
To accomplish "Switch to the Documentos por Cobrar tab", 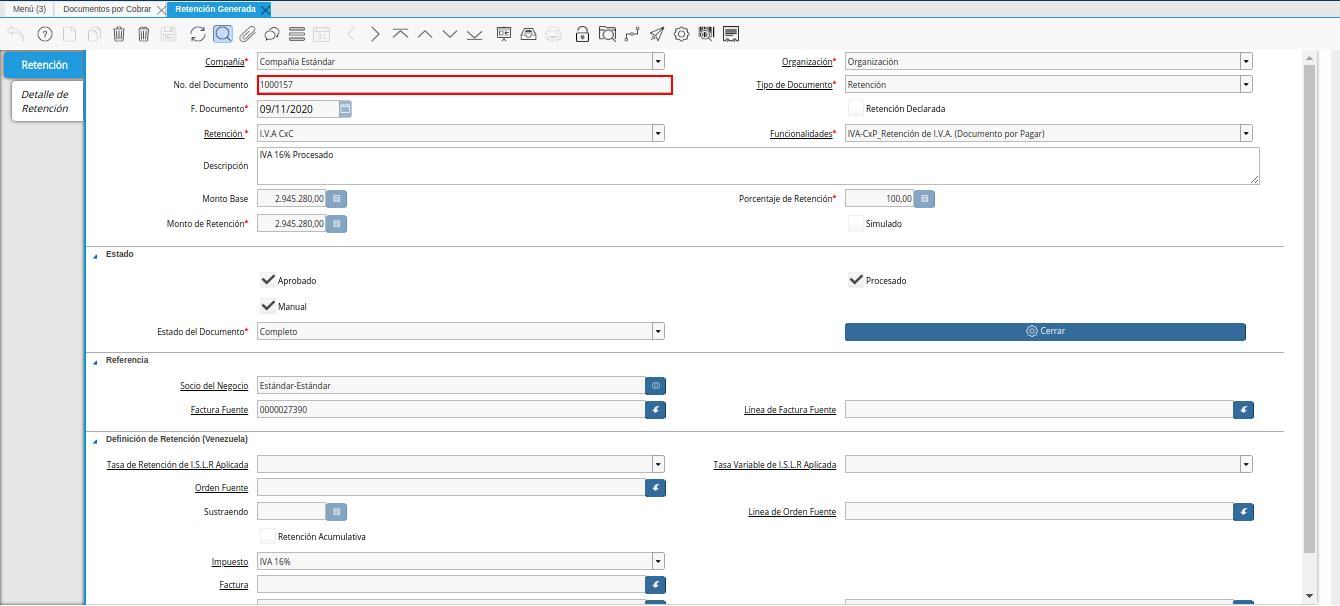I will [x=107, y=9].
